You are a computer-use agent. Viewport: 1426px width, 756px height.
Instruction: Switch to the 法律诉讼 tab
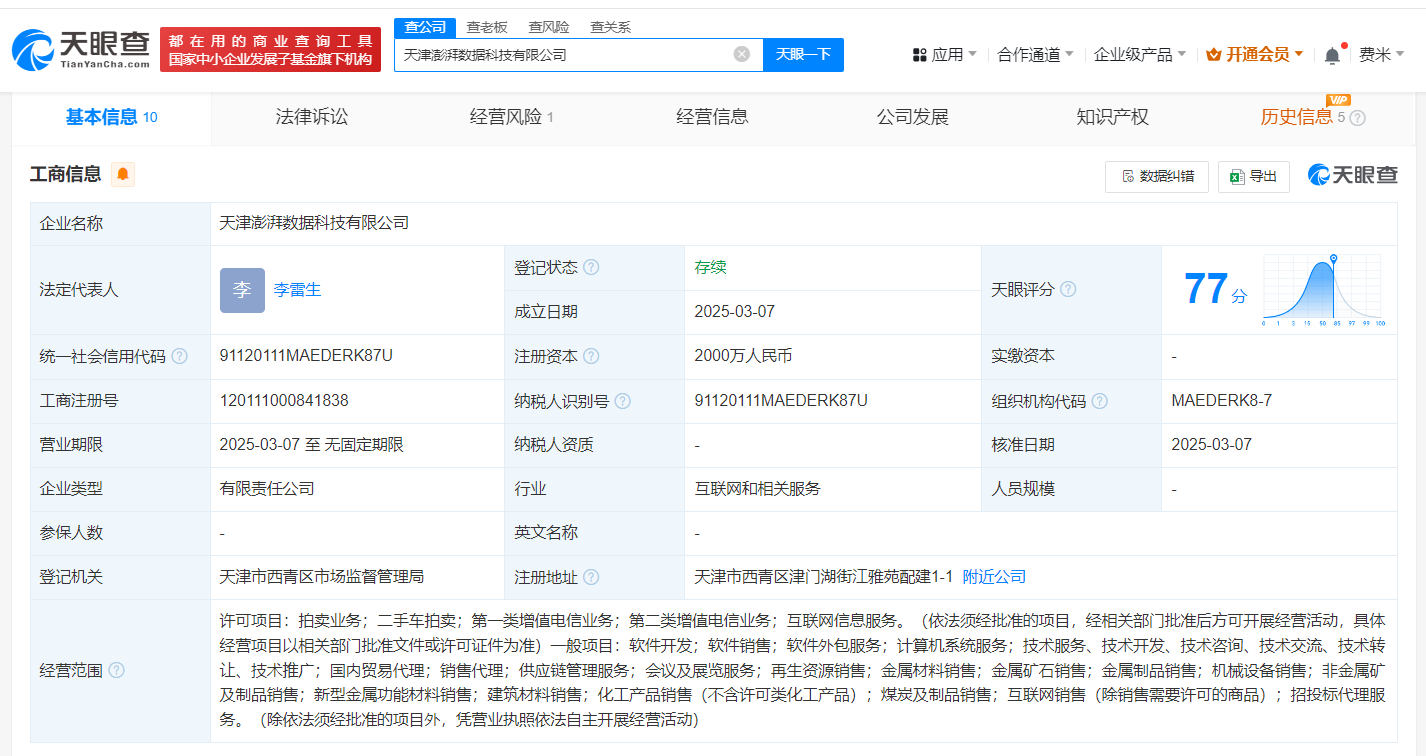pyautogui.click(x=312, y=117)
